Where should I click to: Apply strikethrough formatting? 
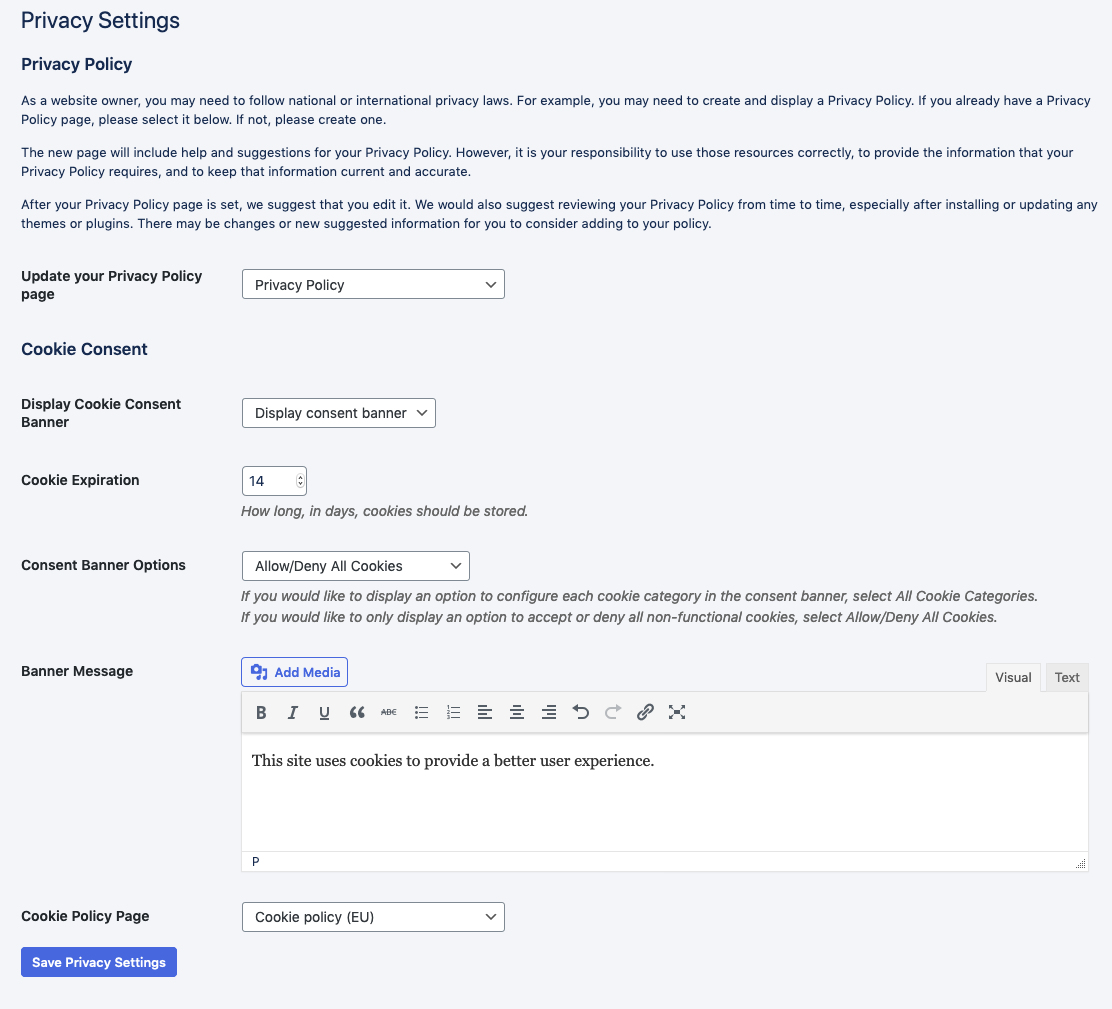pos(389,712)
